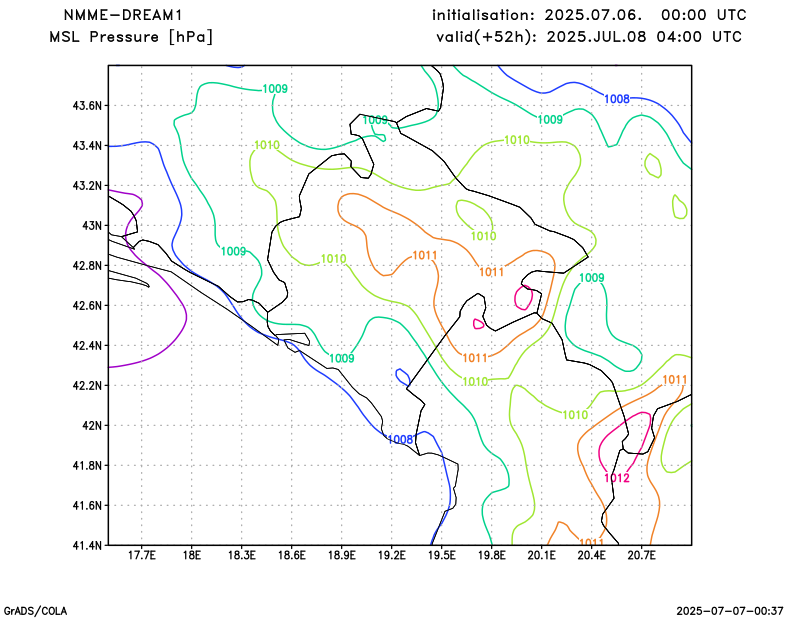Select the MSL Pressure [hPa] heading
The height and width of the screenshot is (618, 800).
(131, 37)
